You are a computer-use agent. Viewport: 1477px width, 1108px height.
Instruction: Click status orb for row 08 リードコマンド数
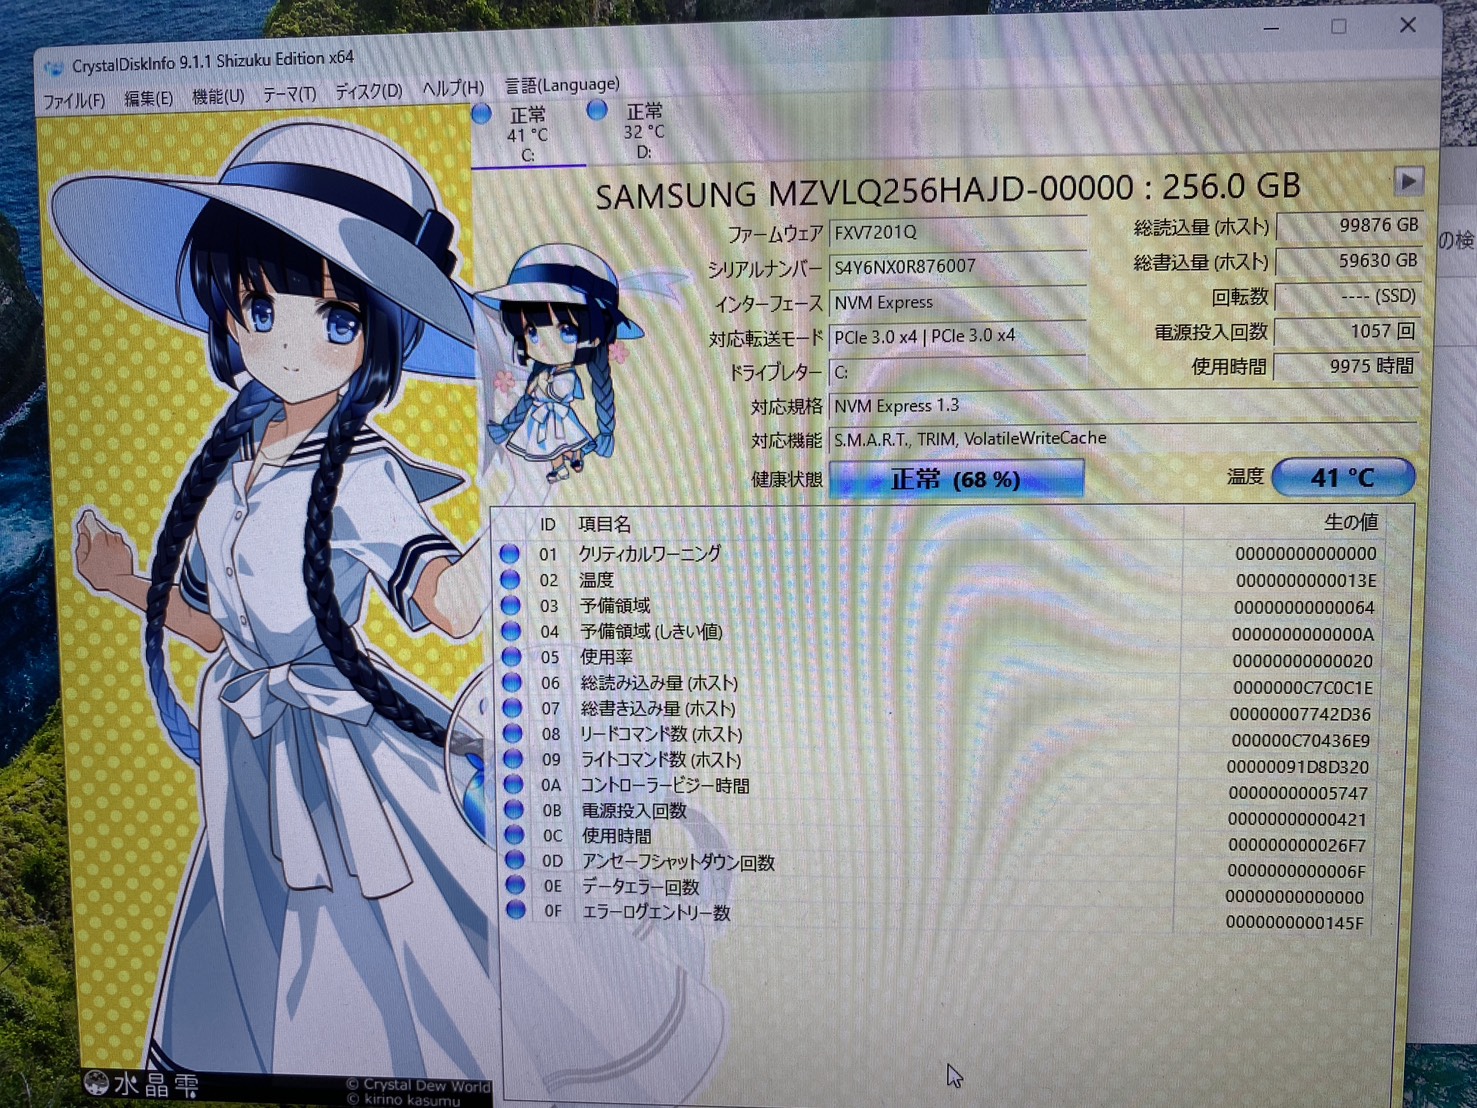513,734
